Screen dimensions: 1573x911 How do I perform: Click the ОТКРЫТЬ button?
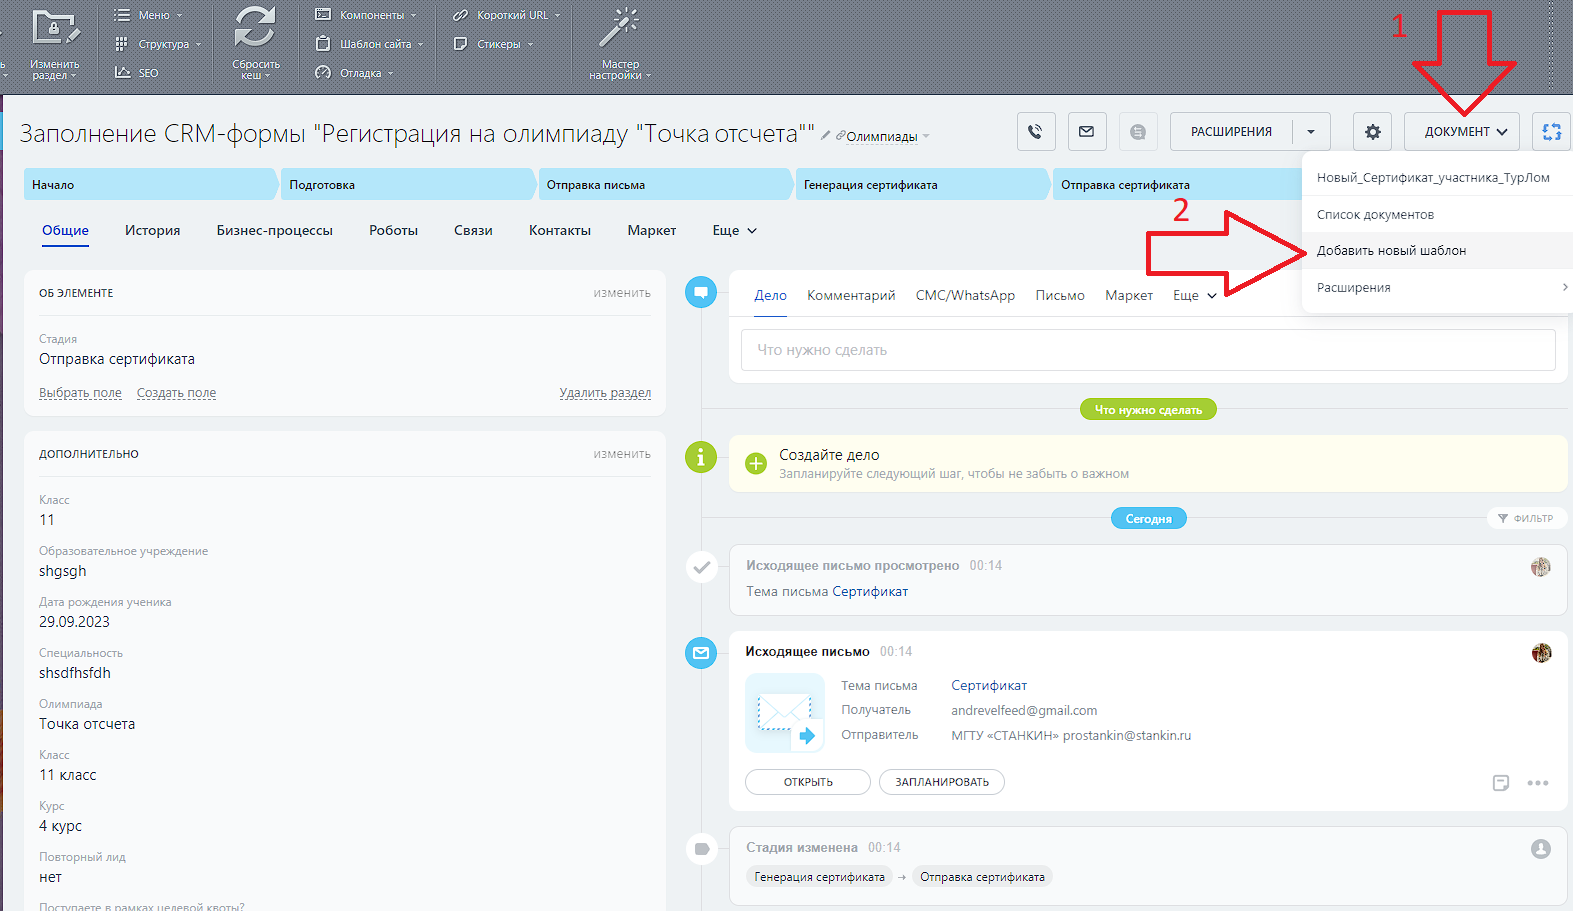[808, 782]
